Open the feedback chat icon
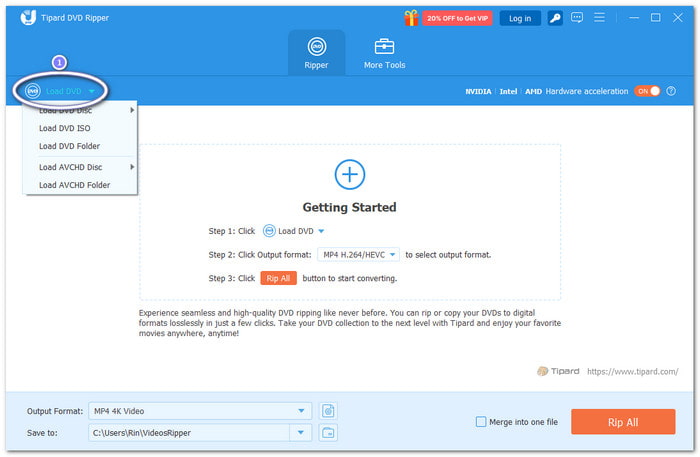The width and height of the screenshot is (700, 457). point(577,18)
